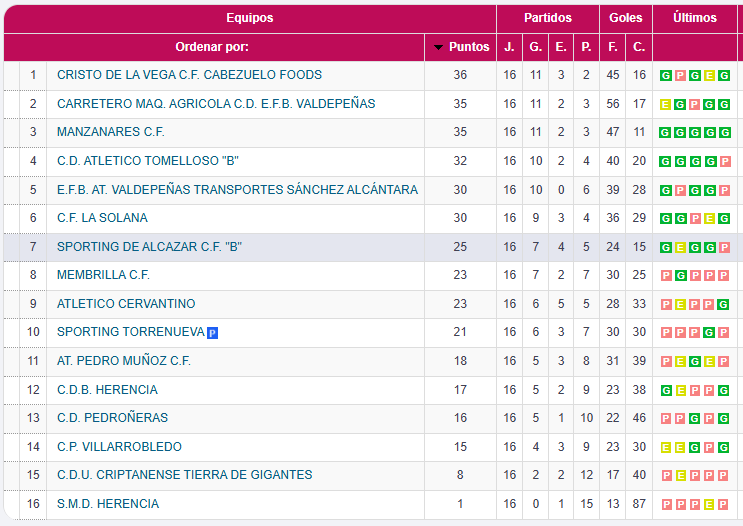Click the yellow E result in S.M.D. Herencia row

pos(710,505)
